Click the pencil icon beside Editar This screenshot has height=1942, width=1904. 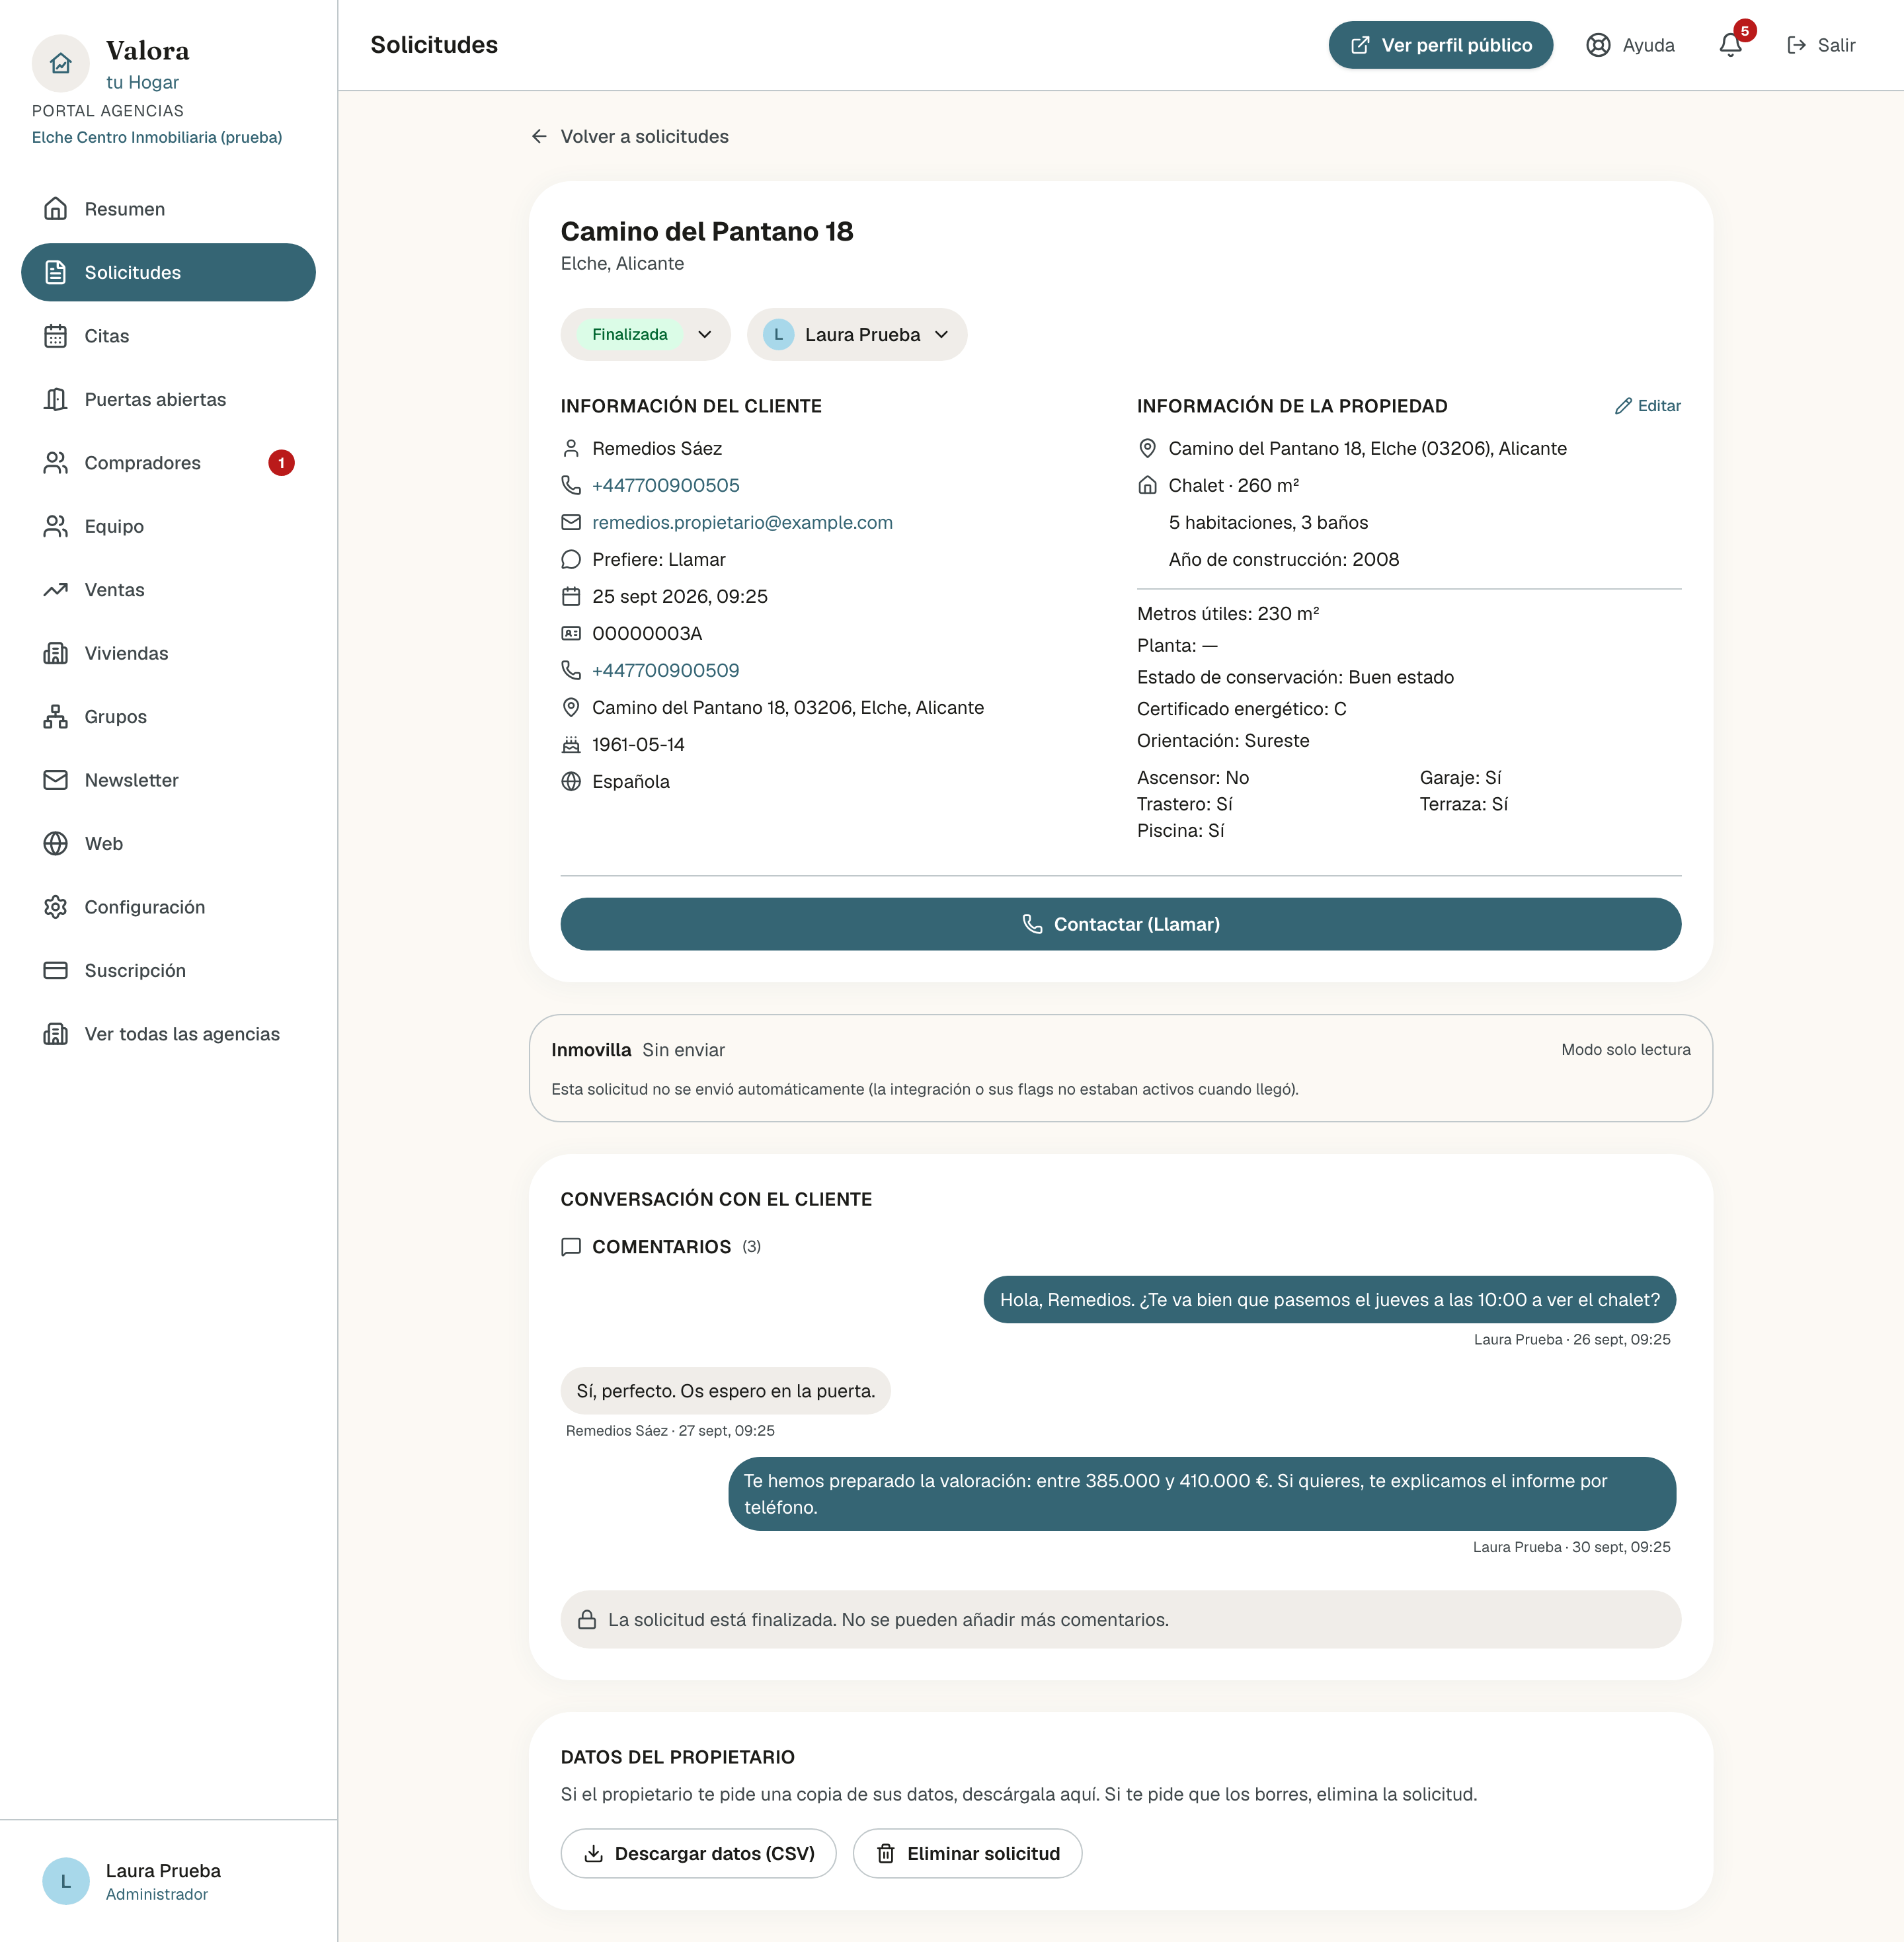click(x=1623, y=406)
